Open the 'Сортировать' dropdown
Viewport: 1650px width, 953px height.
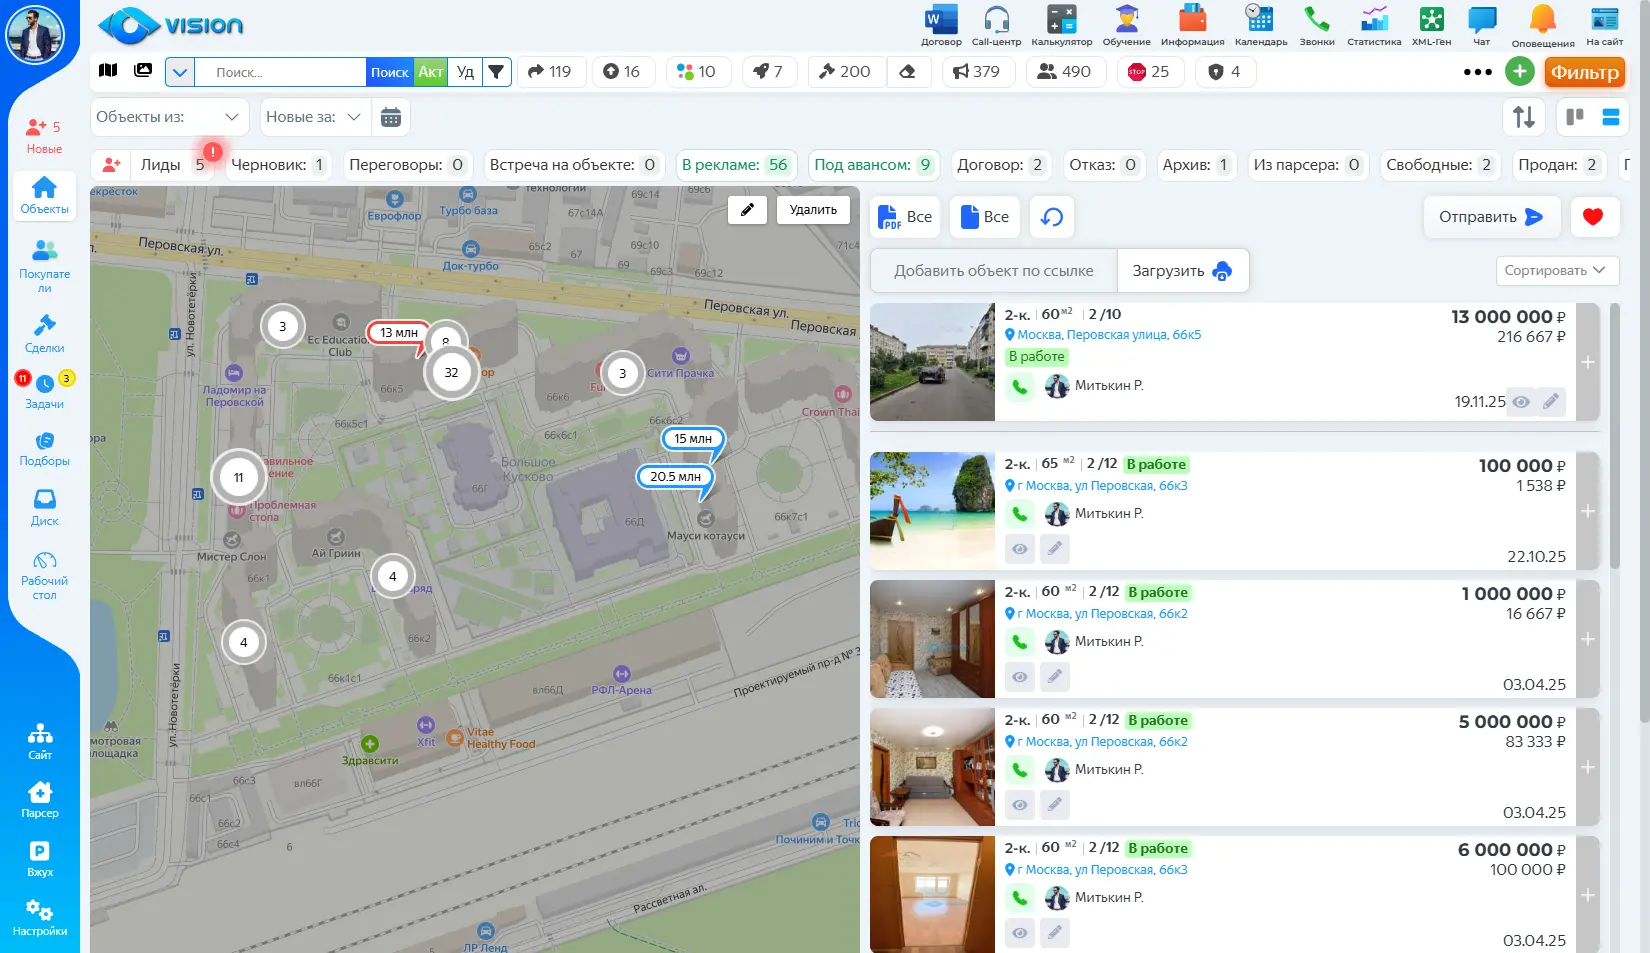tap(1554, 271)
